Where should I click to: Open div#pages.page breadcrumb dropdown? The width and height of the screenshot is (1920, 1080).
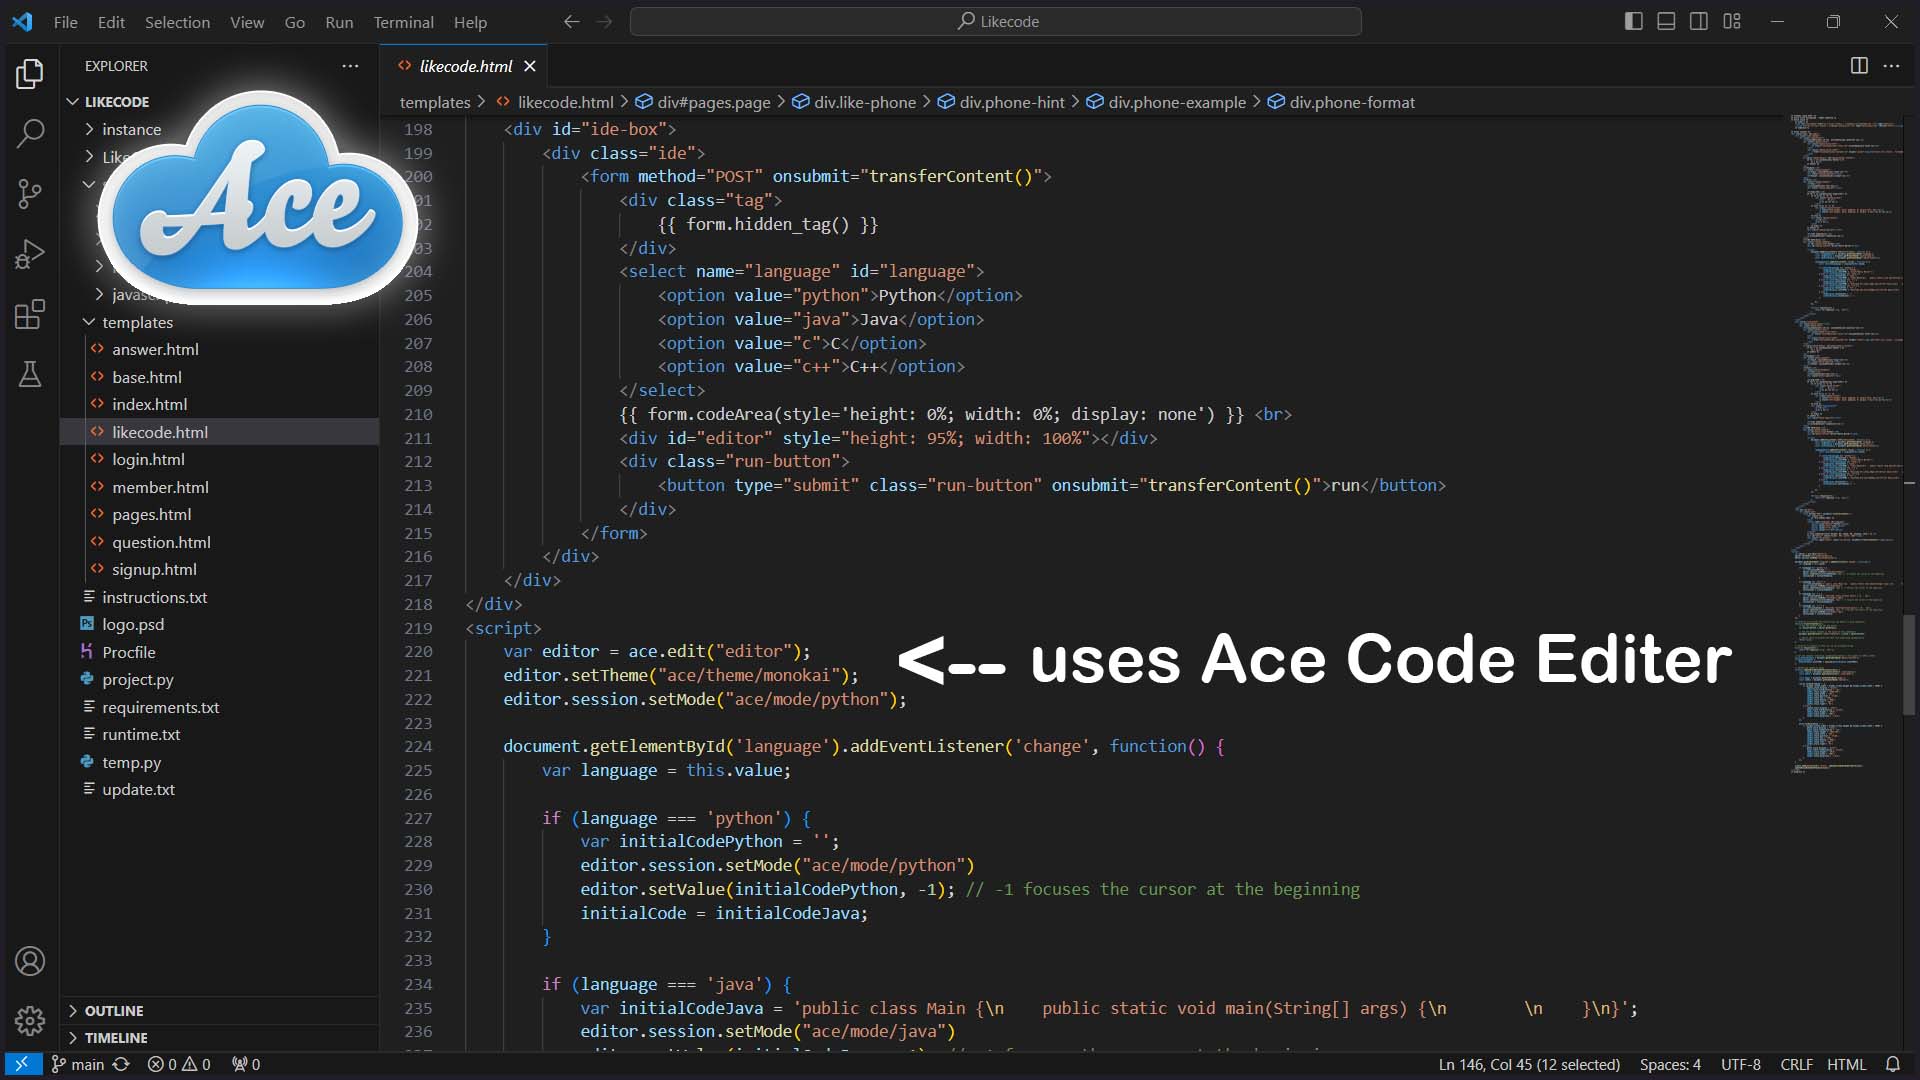[x=703, y=102]
